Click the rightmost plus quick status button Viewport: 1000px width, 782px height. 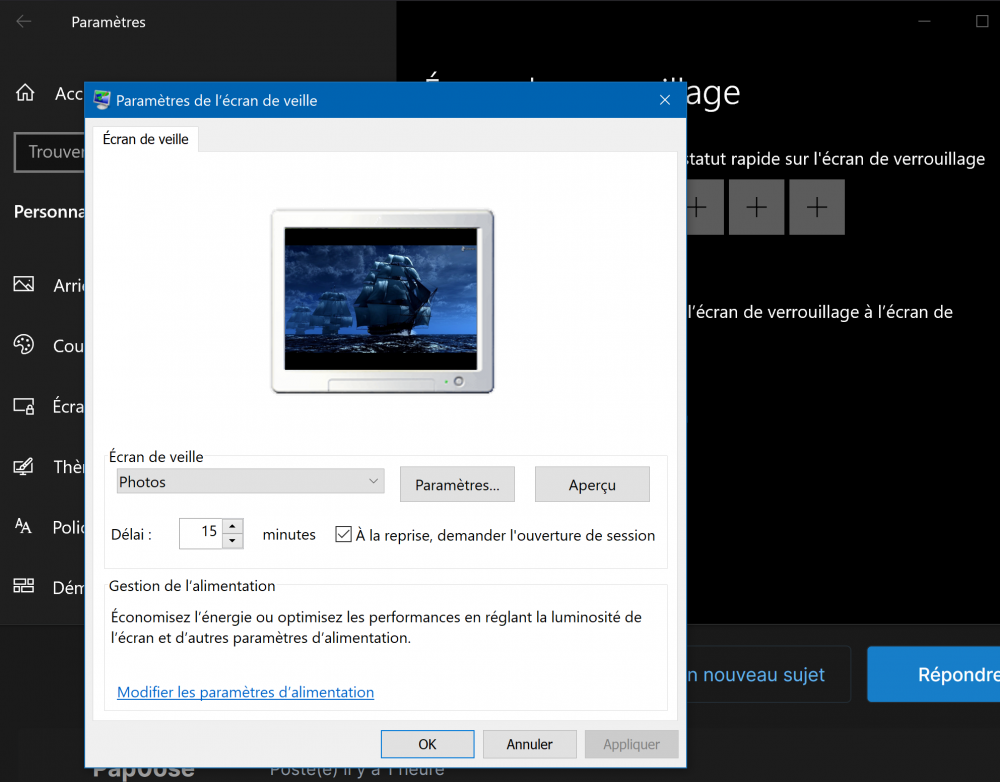tap(817, 207)
